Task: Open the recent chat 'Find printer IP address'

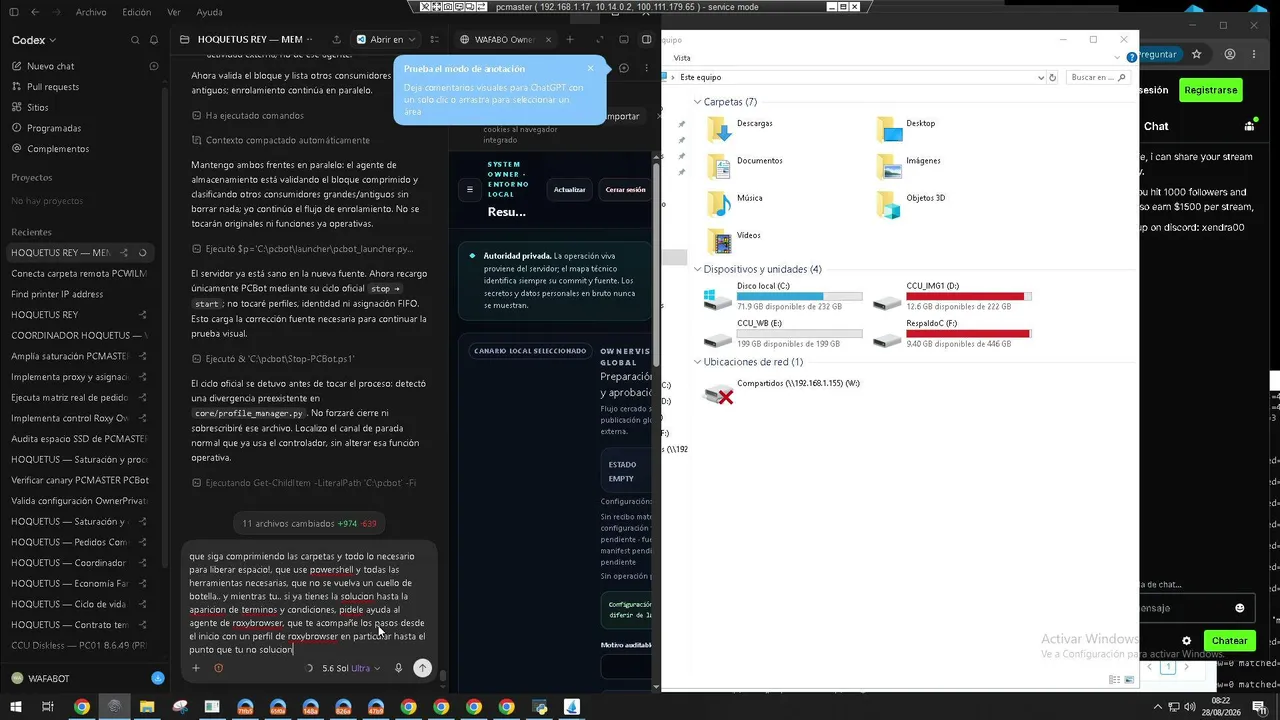Action: click(57, 294)
